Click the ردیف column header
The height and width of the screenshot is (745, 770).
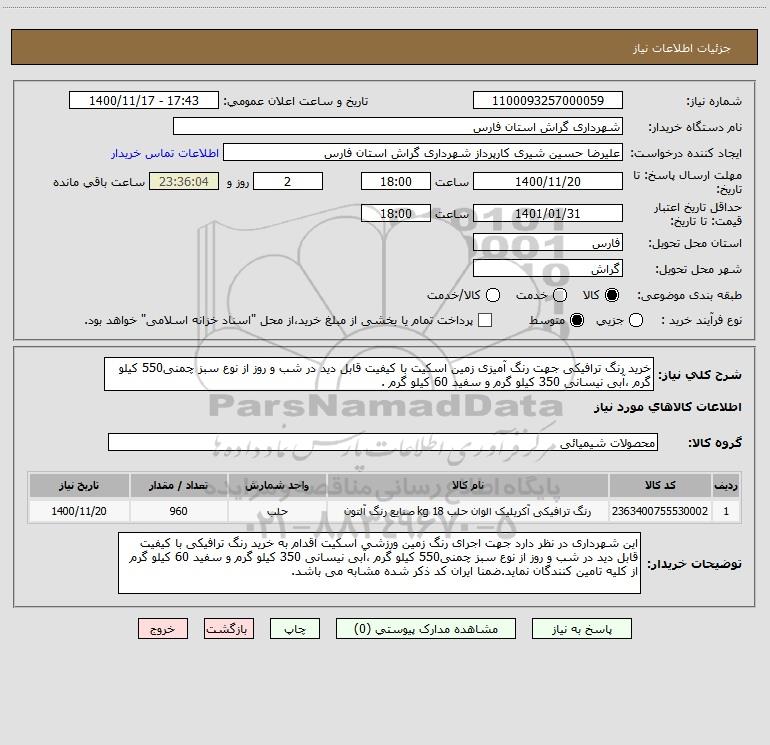[x=726, y=485]
